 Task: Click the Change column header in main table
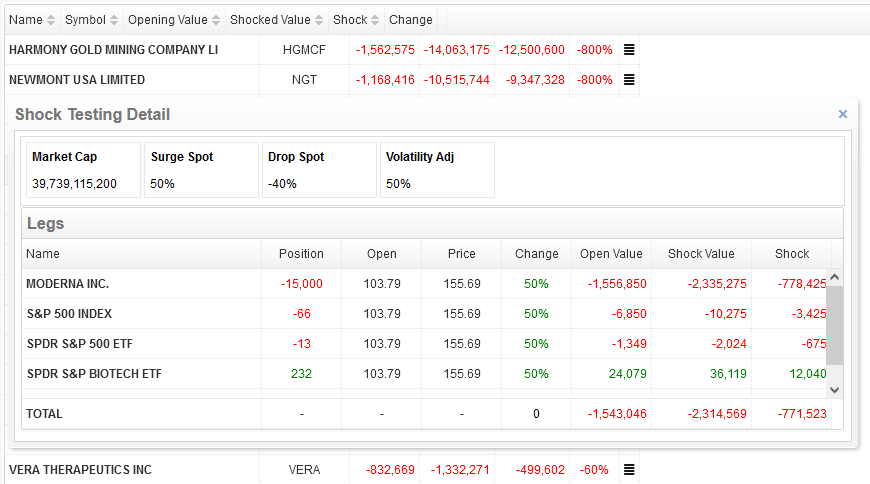[411, 20]
